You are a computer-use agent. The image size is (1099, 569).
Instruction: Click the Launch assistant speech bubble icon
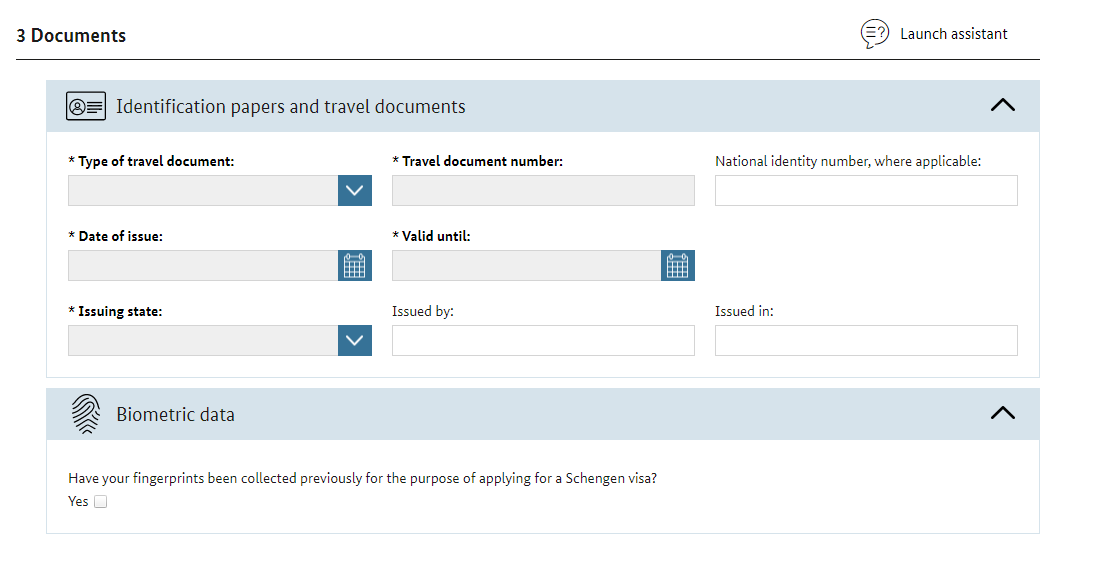(x=875, y=34)
